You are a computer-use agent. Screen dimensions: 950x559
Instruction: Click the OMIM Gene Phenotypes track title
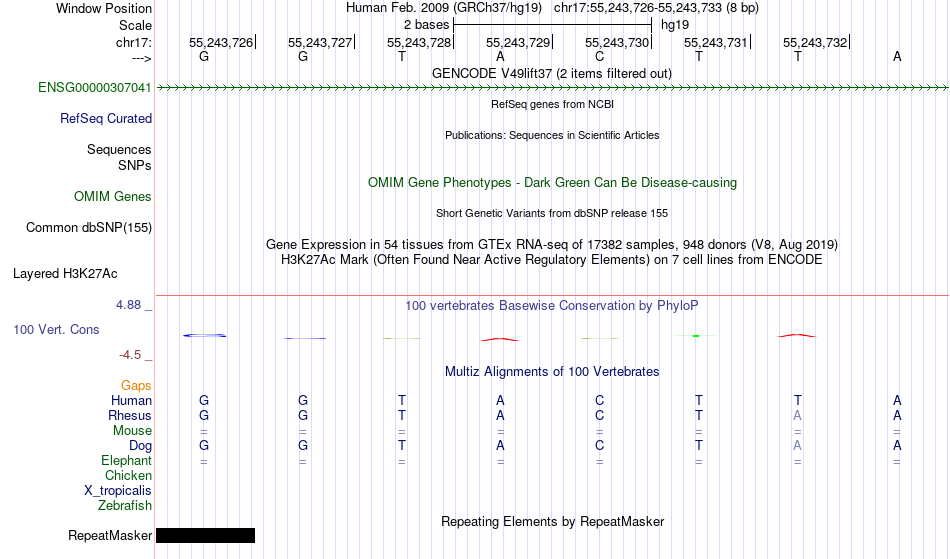click(553, 183)
